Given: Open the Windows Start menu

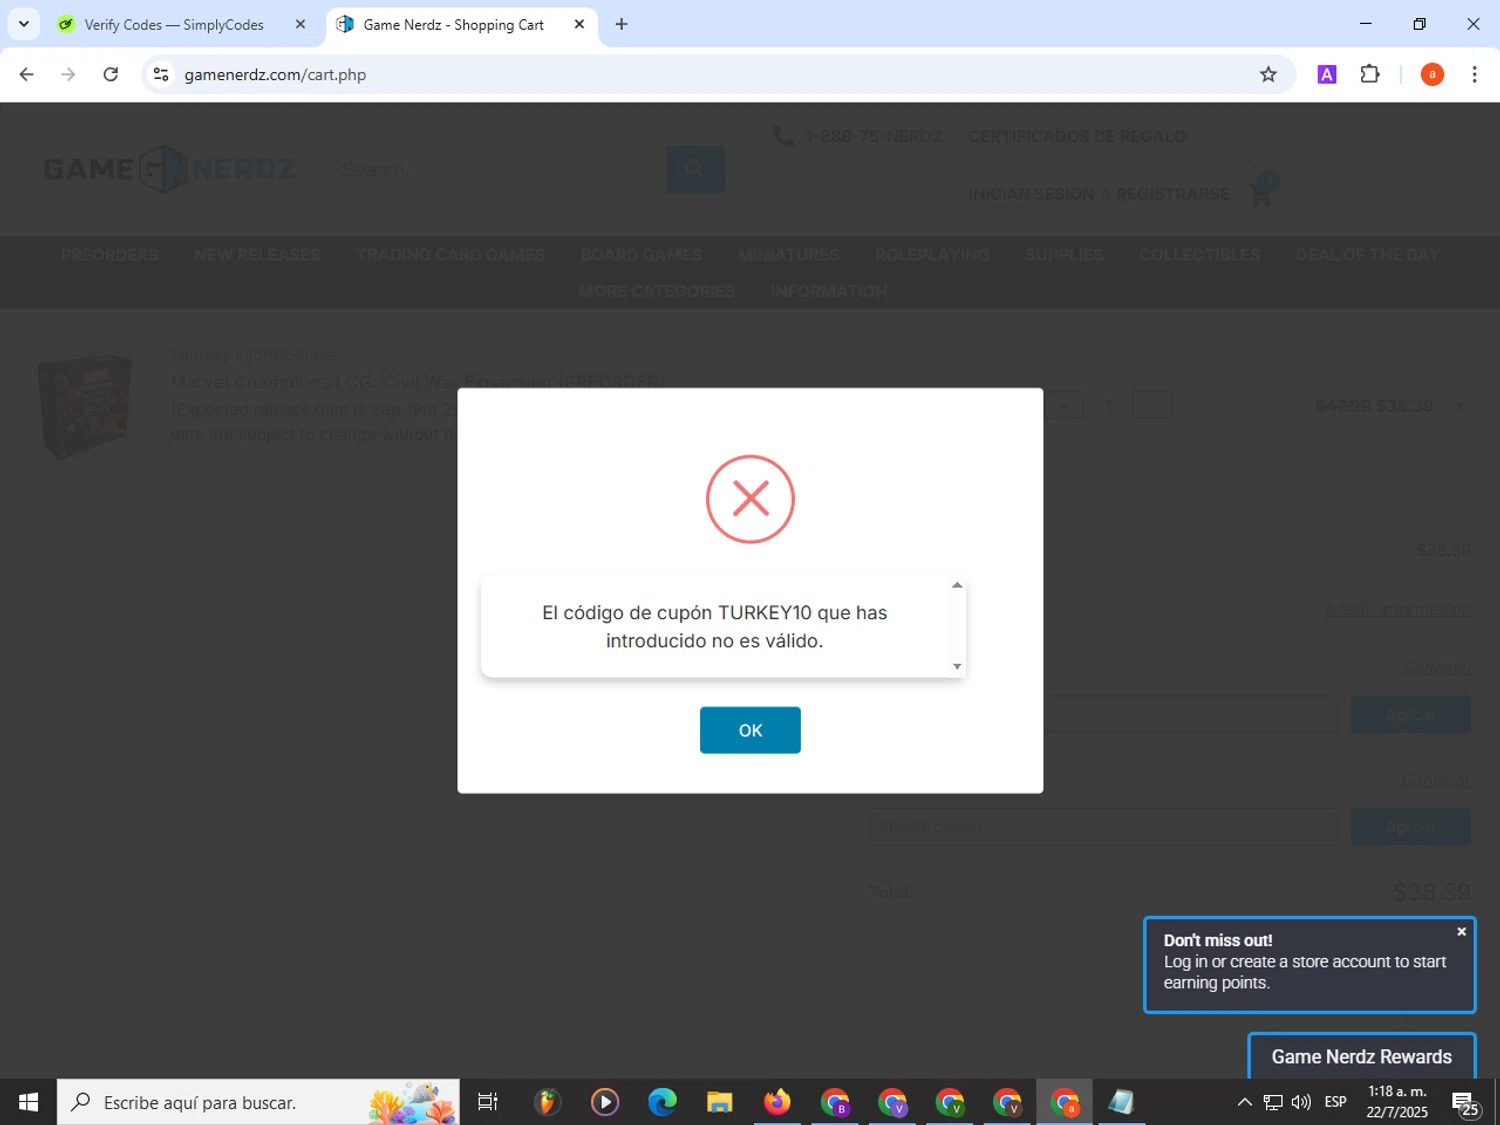Looking at the screenshot, I should point(28,1102).
